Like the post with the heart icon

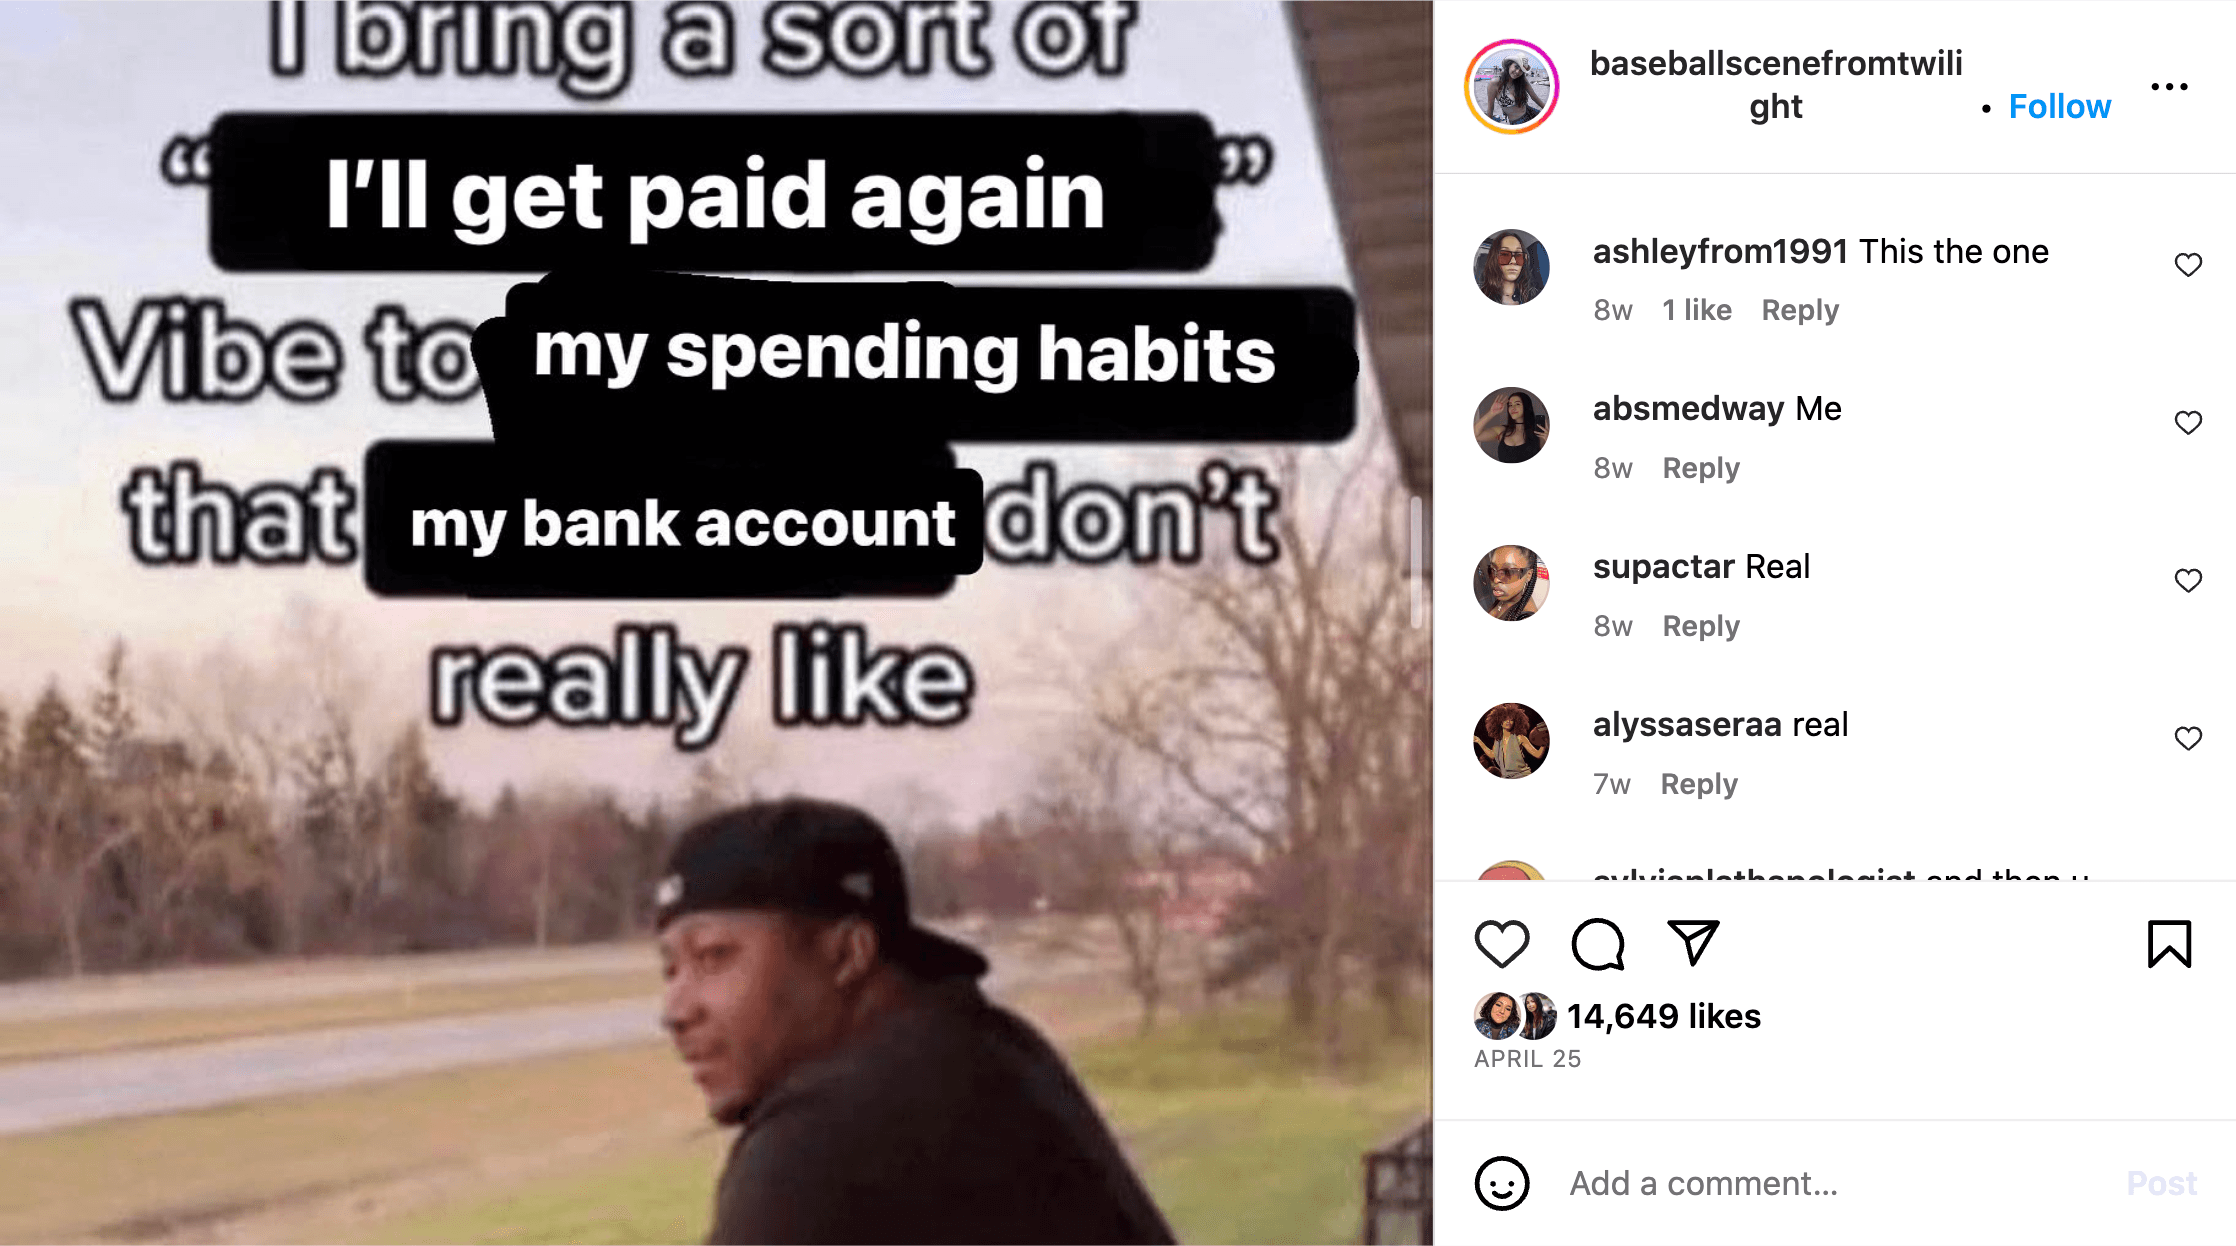[1502, 944]
